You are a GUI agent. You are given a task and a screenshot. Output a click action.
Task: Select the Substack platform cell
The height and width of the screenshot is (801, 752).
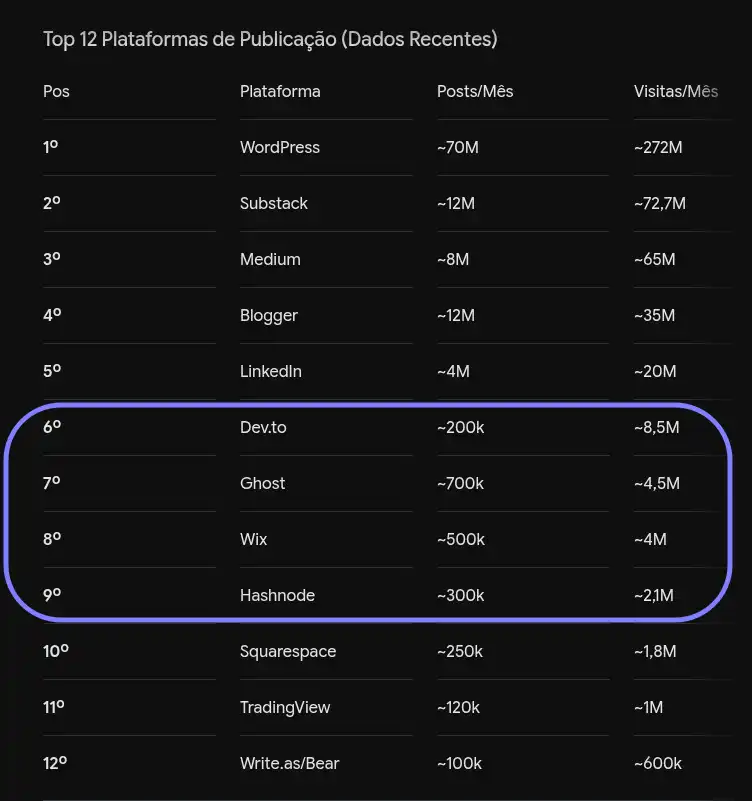click(x=274, y=203)
